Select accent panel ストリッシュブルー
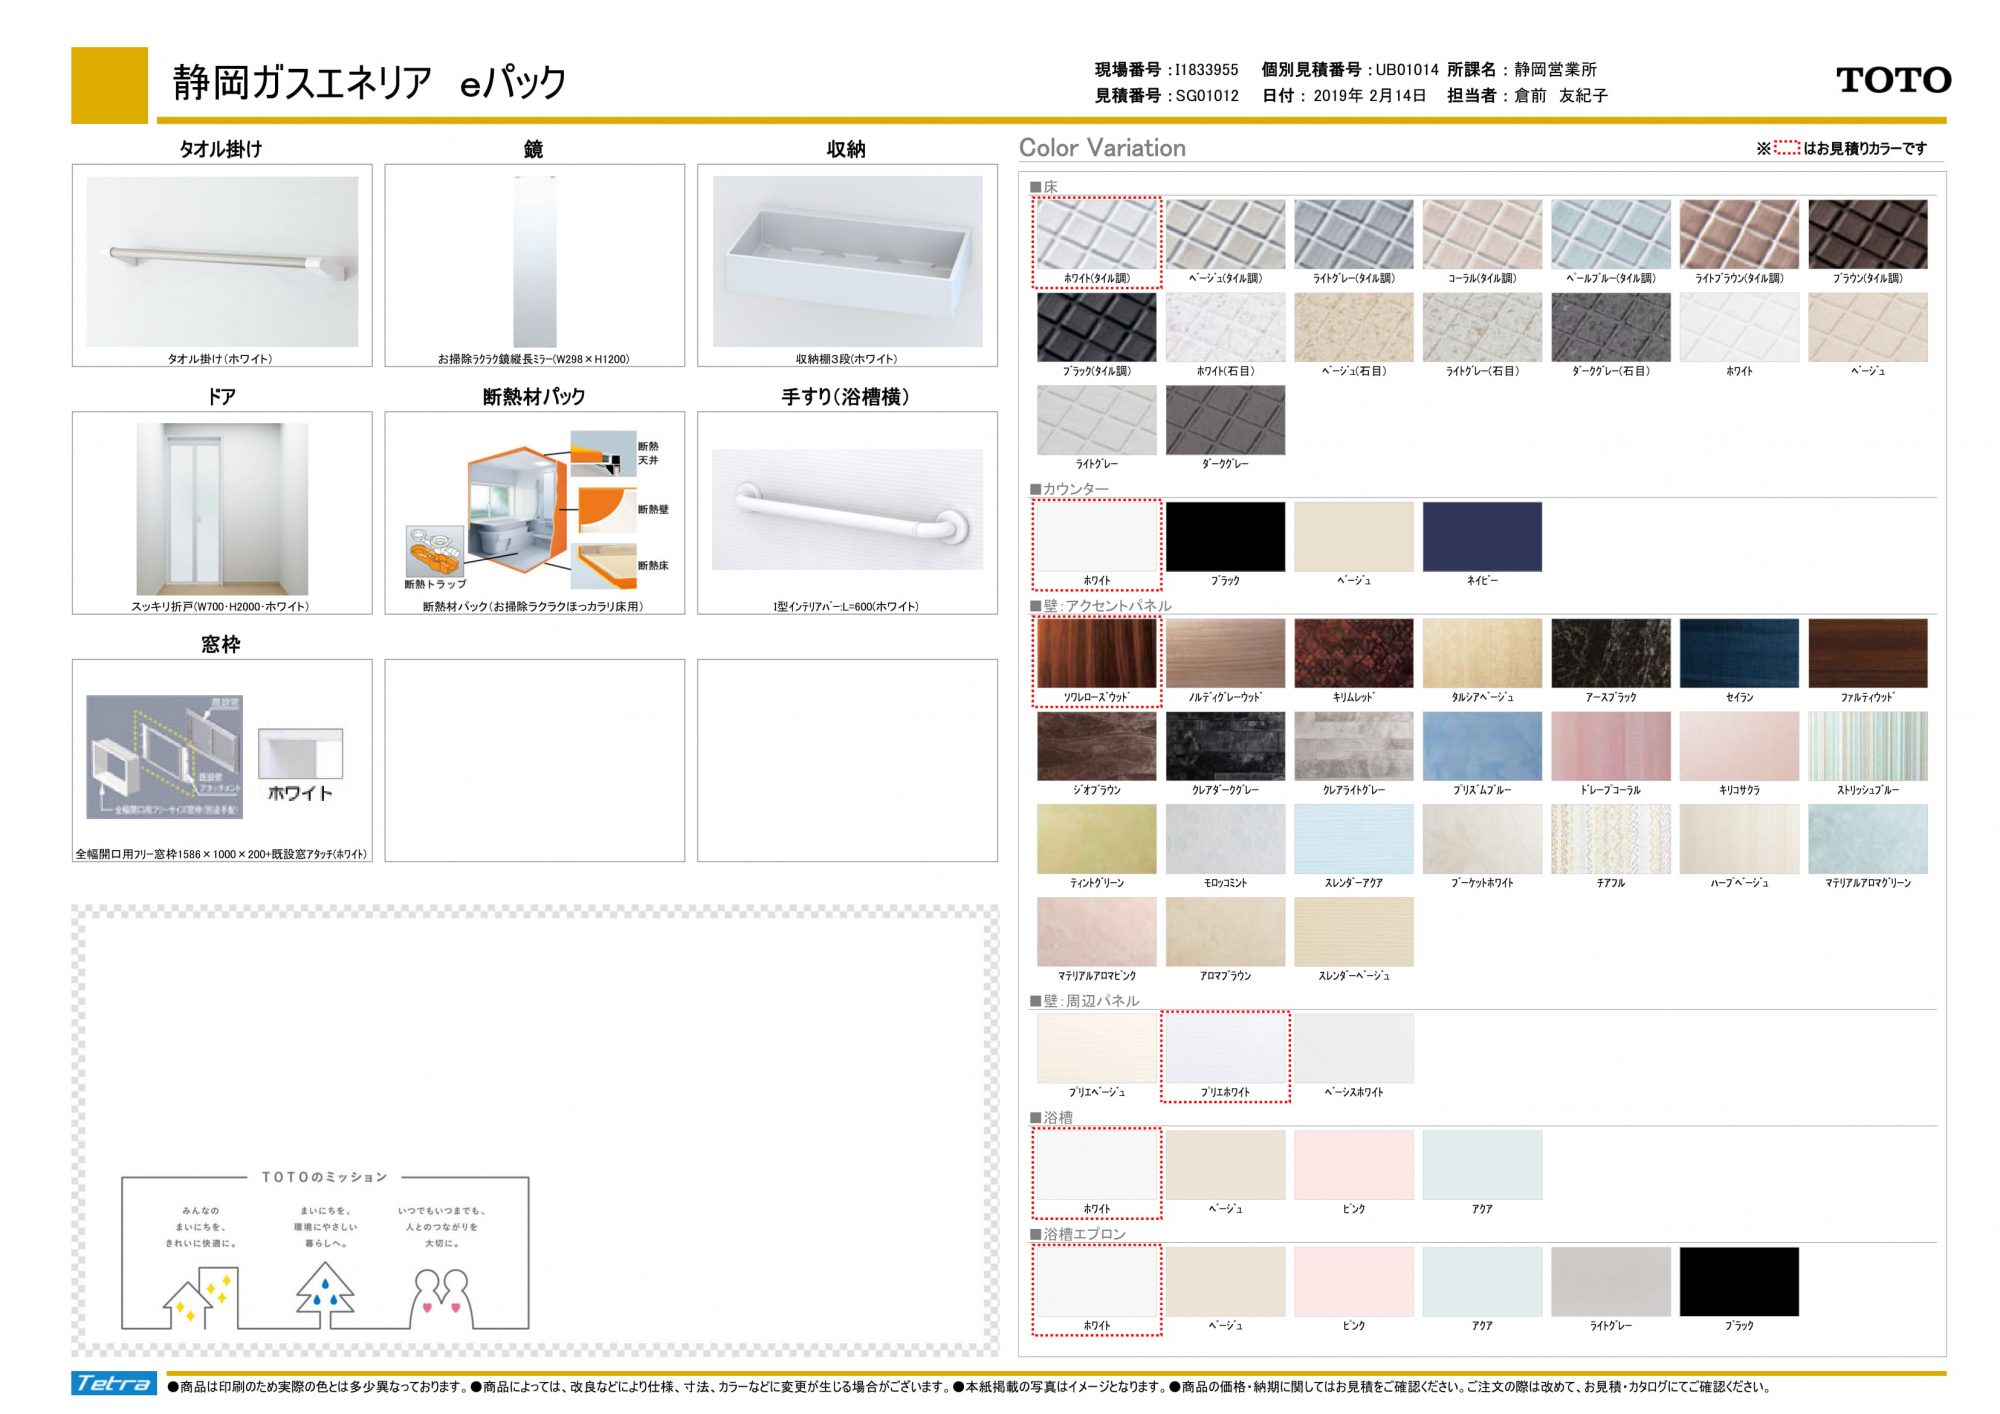Screen dimensions: 2000x1414 point(1868,746)
